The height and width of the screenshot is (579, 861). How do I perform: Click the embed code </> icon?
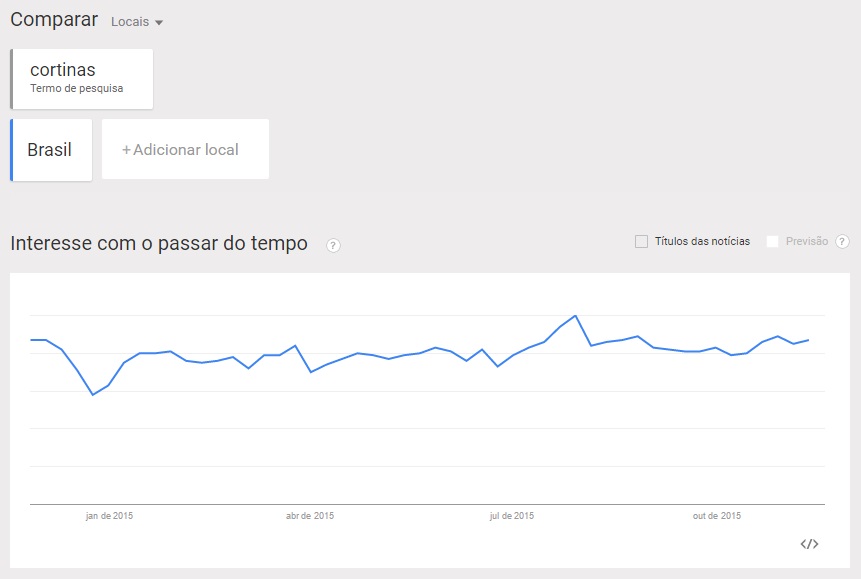[x=810, y=542]
